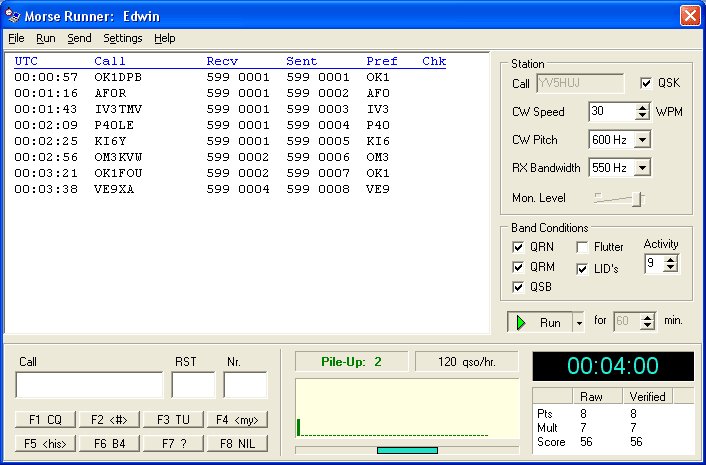Send CQ with the F1 button
Screen dimensions: 706x465
(x=45, y=420)
